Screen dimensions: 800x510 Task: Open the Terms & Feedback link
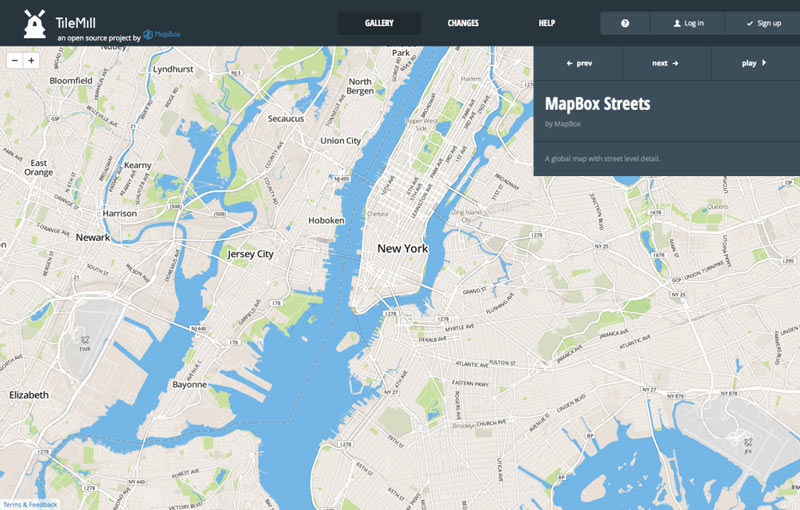[30, 504]
